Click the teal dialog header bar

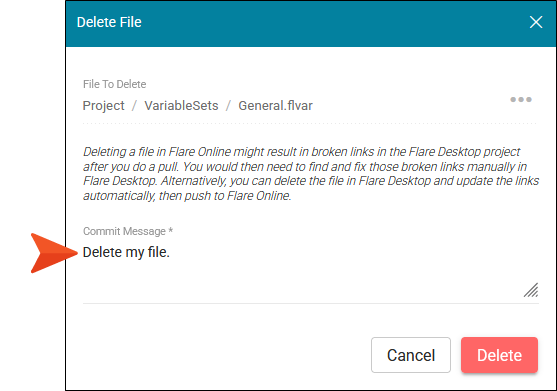[x=311, y=23]
